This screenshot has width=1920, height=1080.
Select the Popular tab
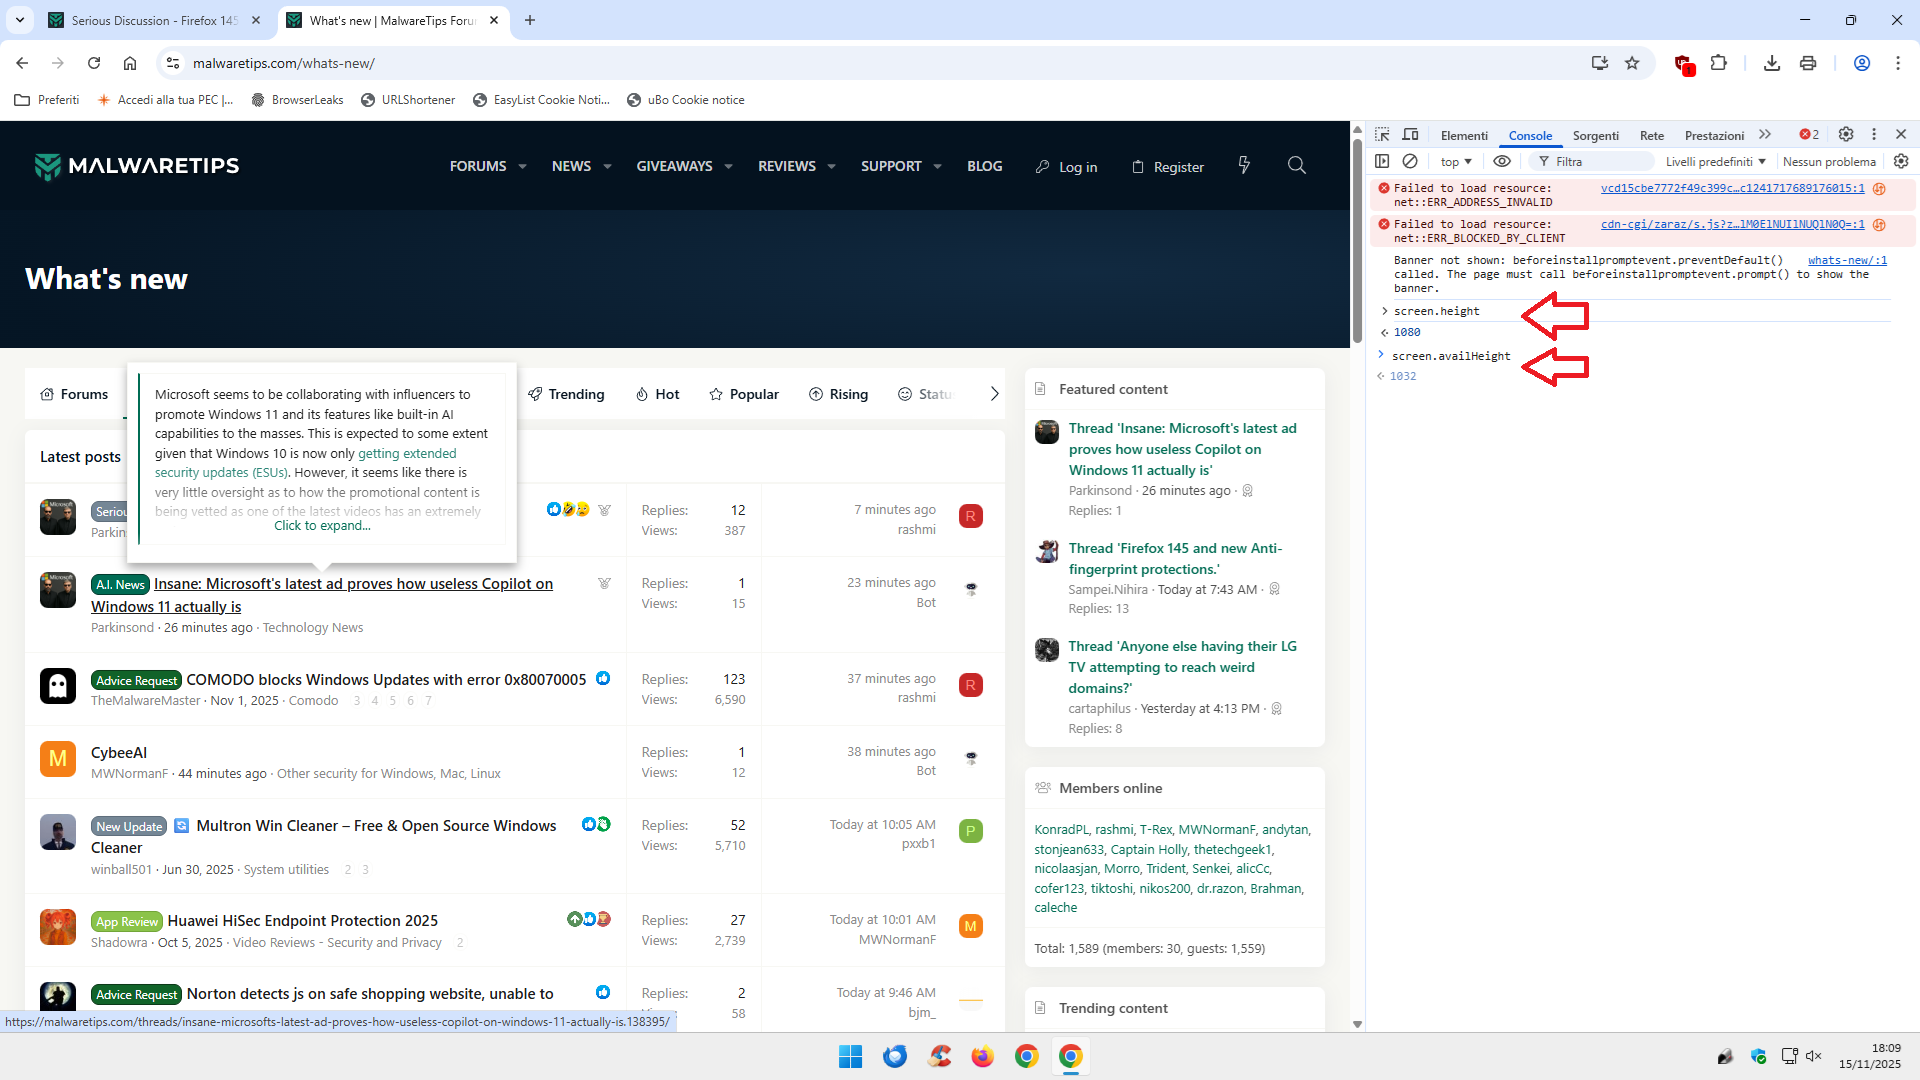point(743,394)
